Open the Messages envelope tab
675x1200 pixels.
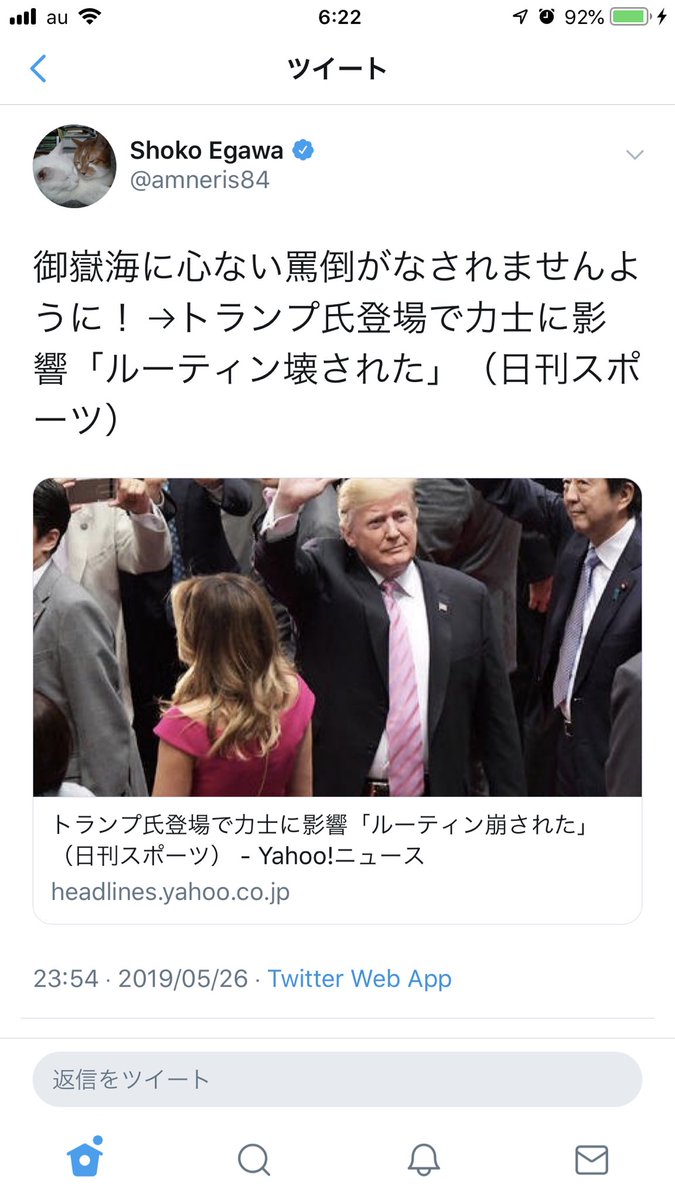point(592,1160)
